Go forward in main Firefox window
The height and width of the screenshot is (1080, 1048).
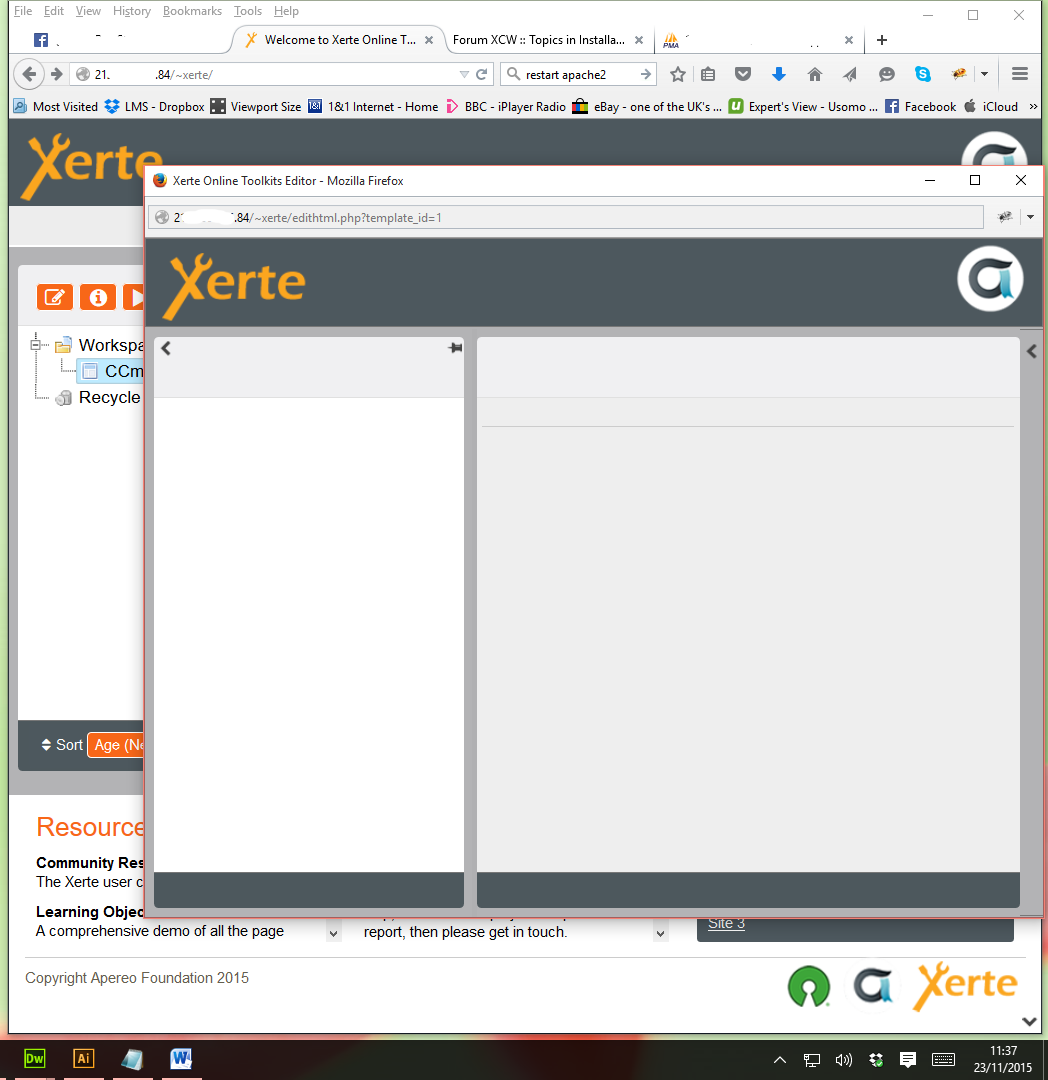click(56, 74)
